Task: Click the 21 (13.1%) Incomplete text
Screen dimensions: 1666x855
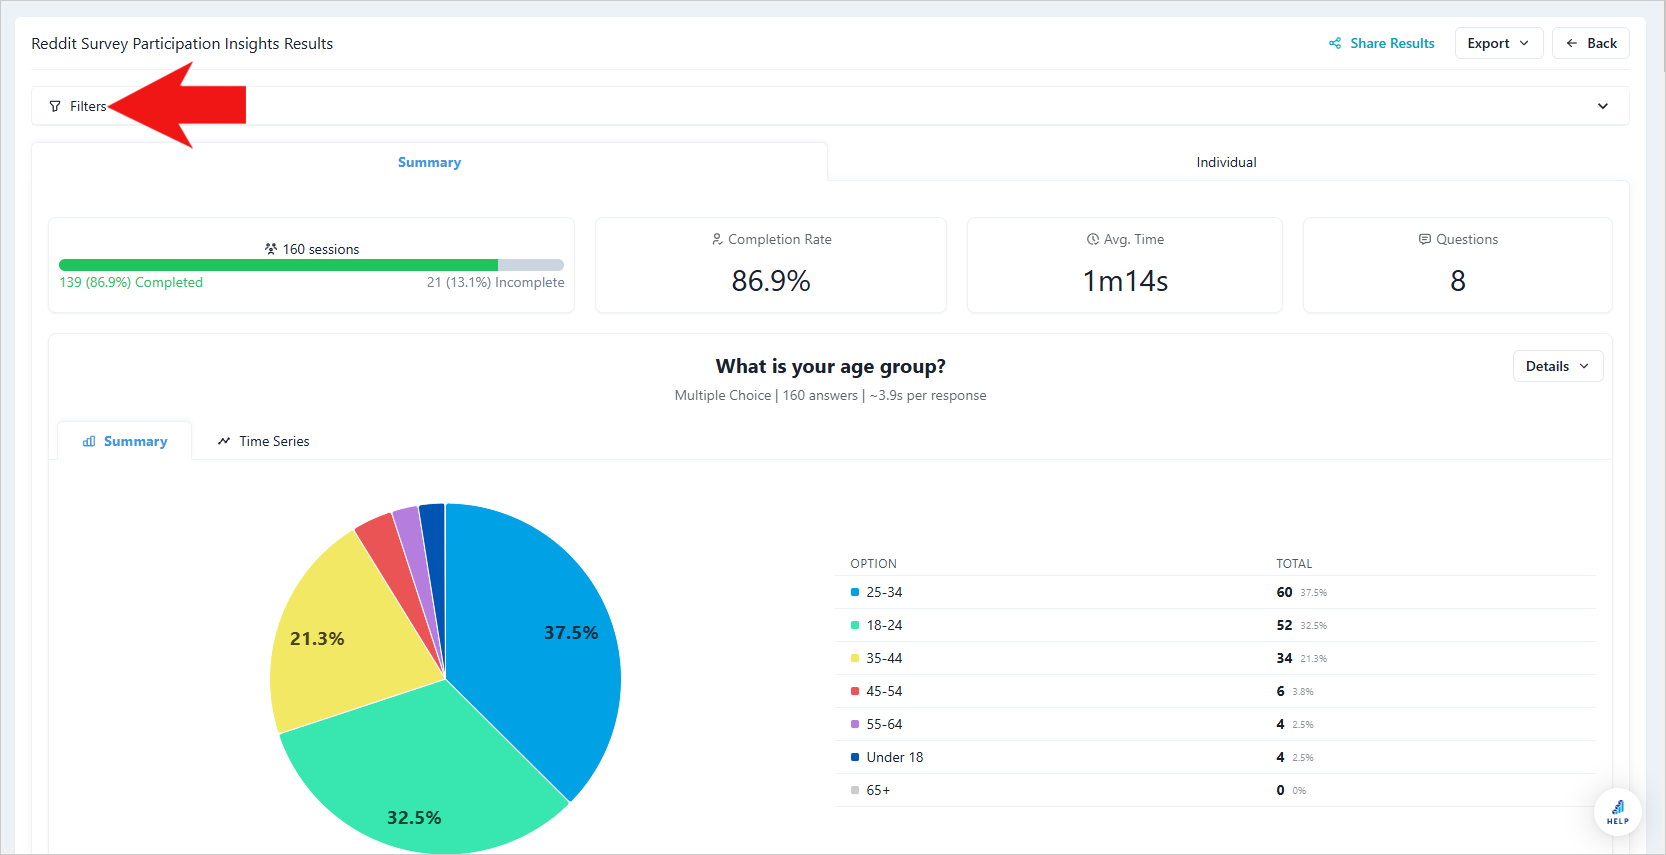Action: point(495,282)
